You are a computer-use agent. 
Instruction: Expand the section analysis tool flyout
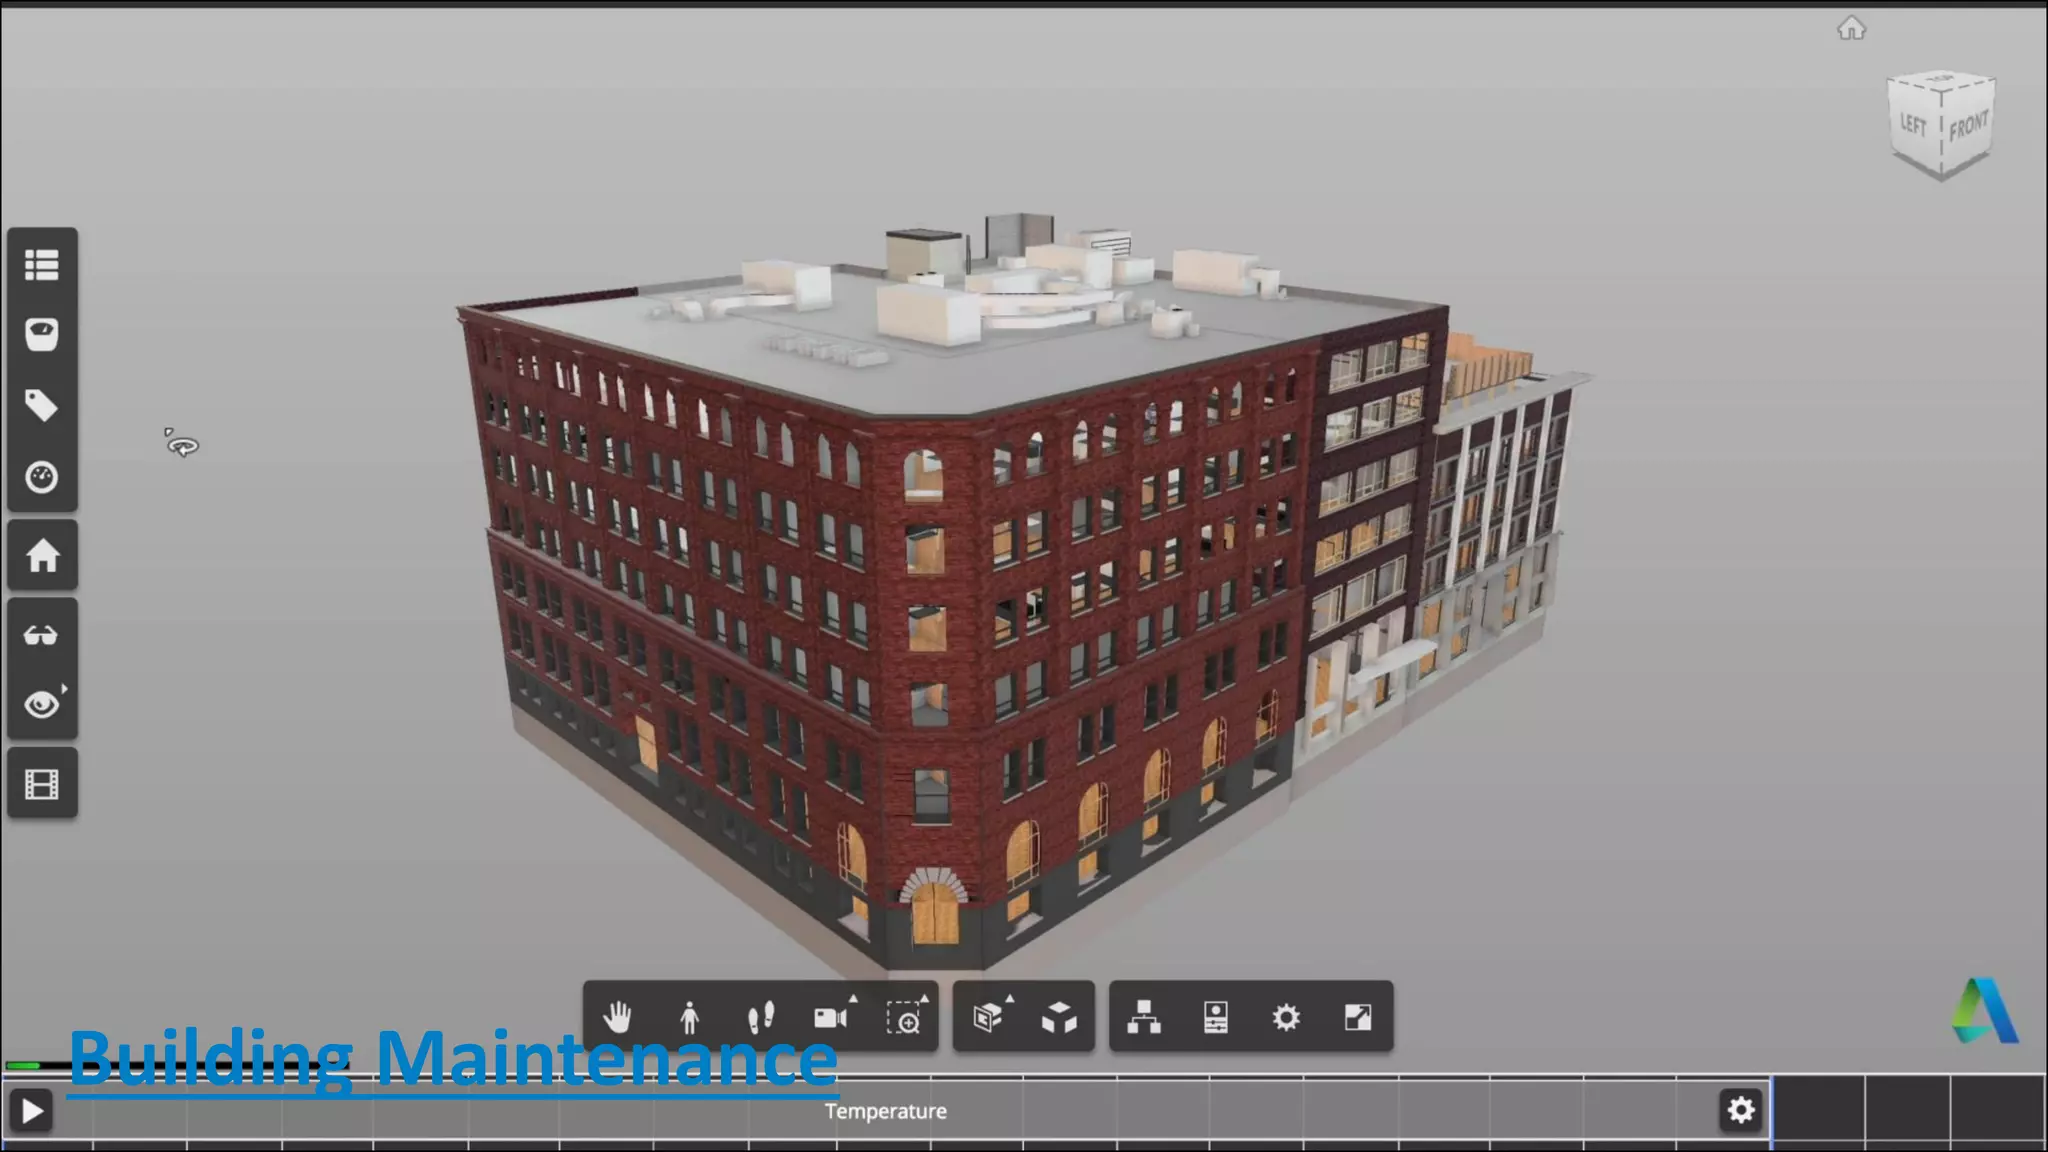[x=1010, y=999]
